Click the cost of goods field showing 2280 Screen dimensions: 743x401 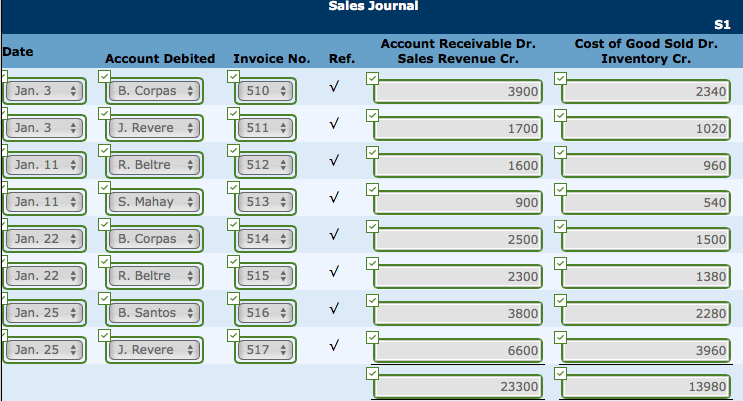pyautogui.click(x=645, y=313)
